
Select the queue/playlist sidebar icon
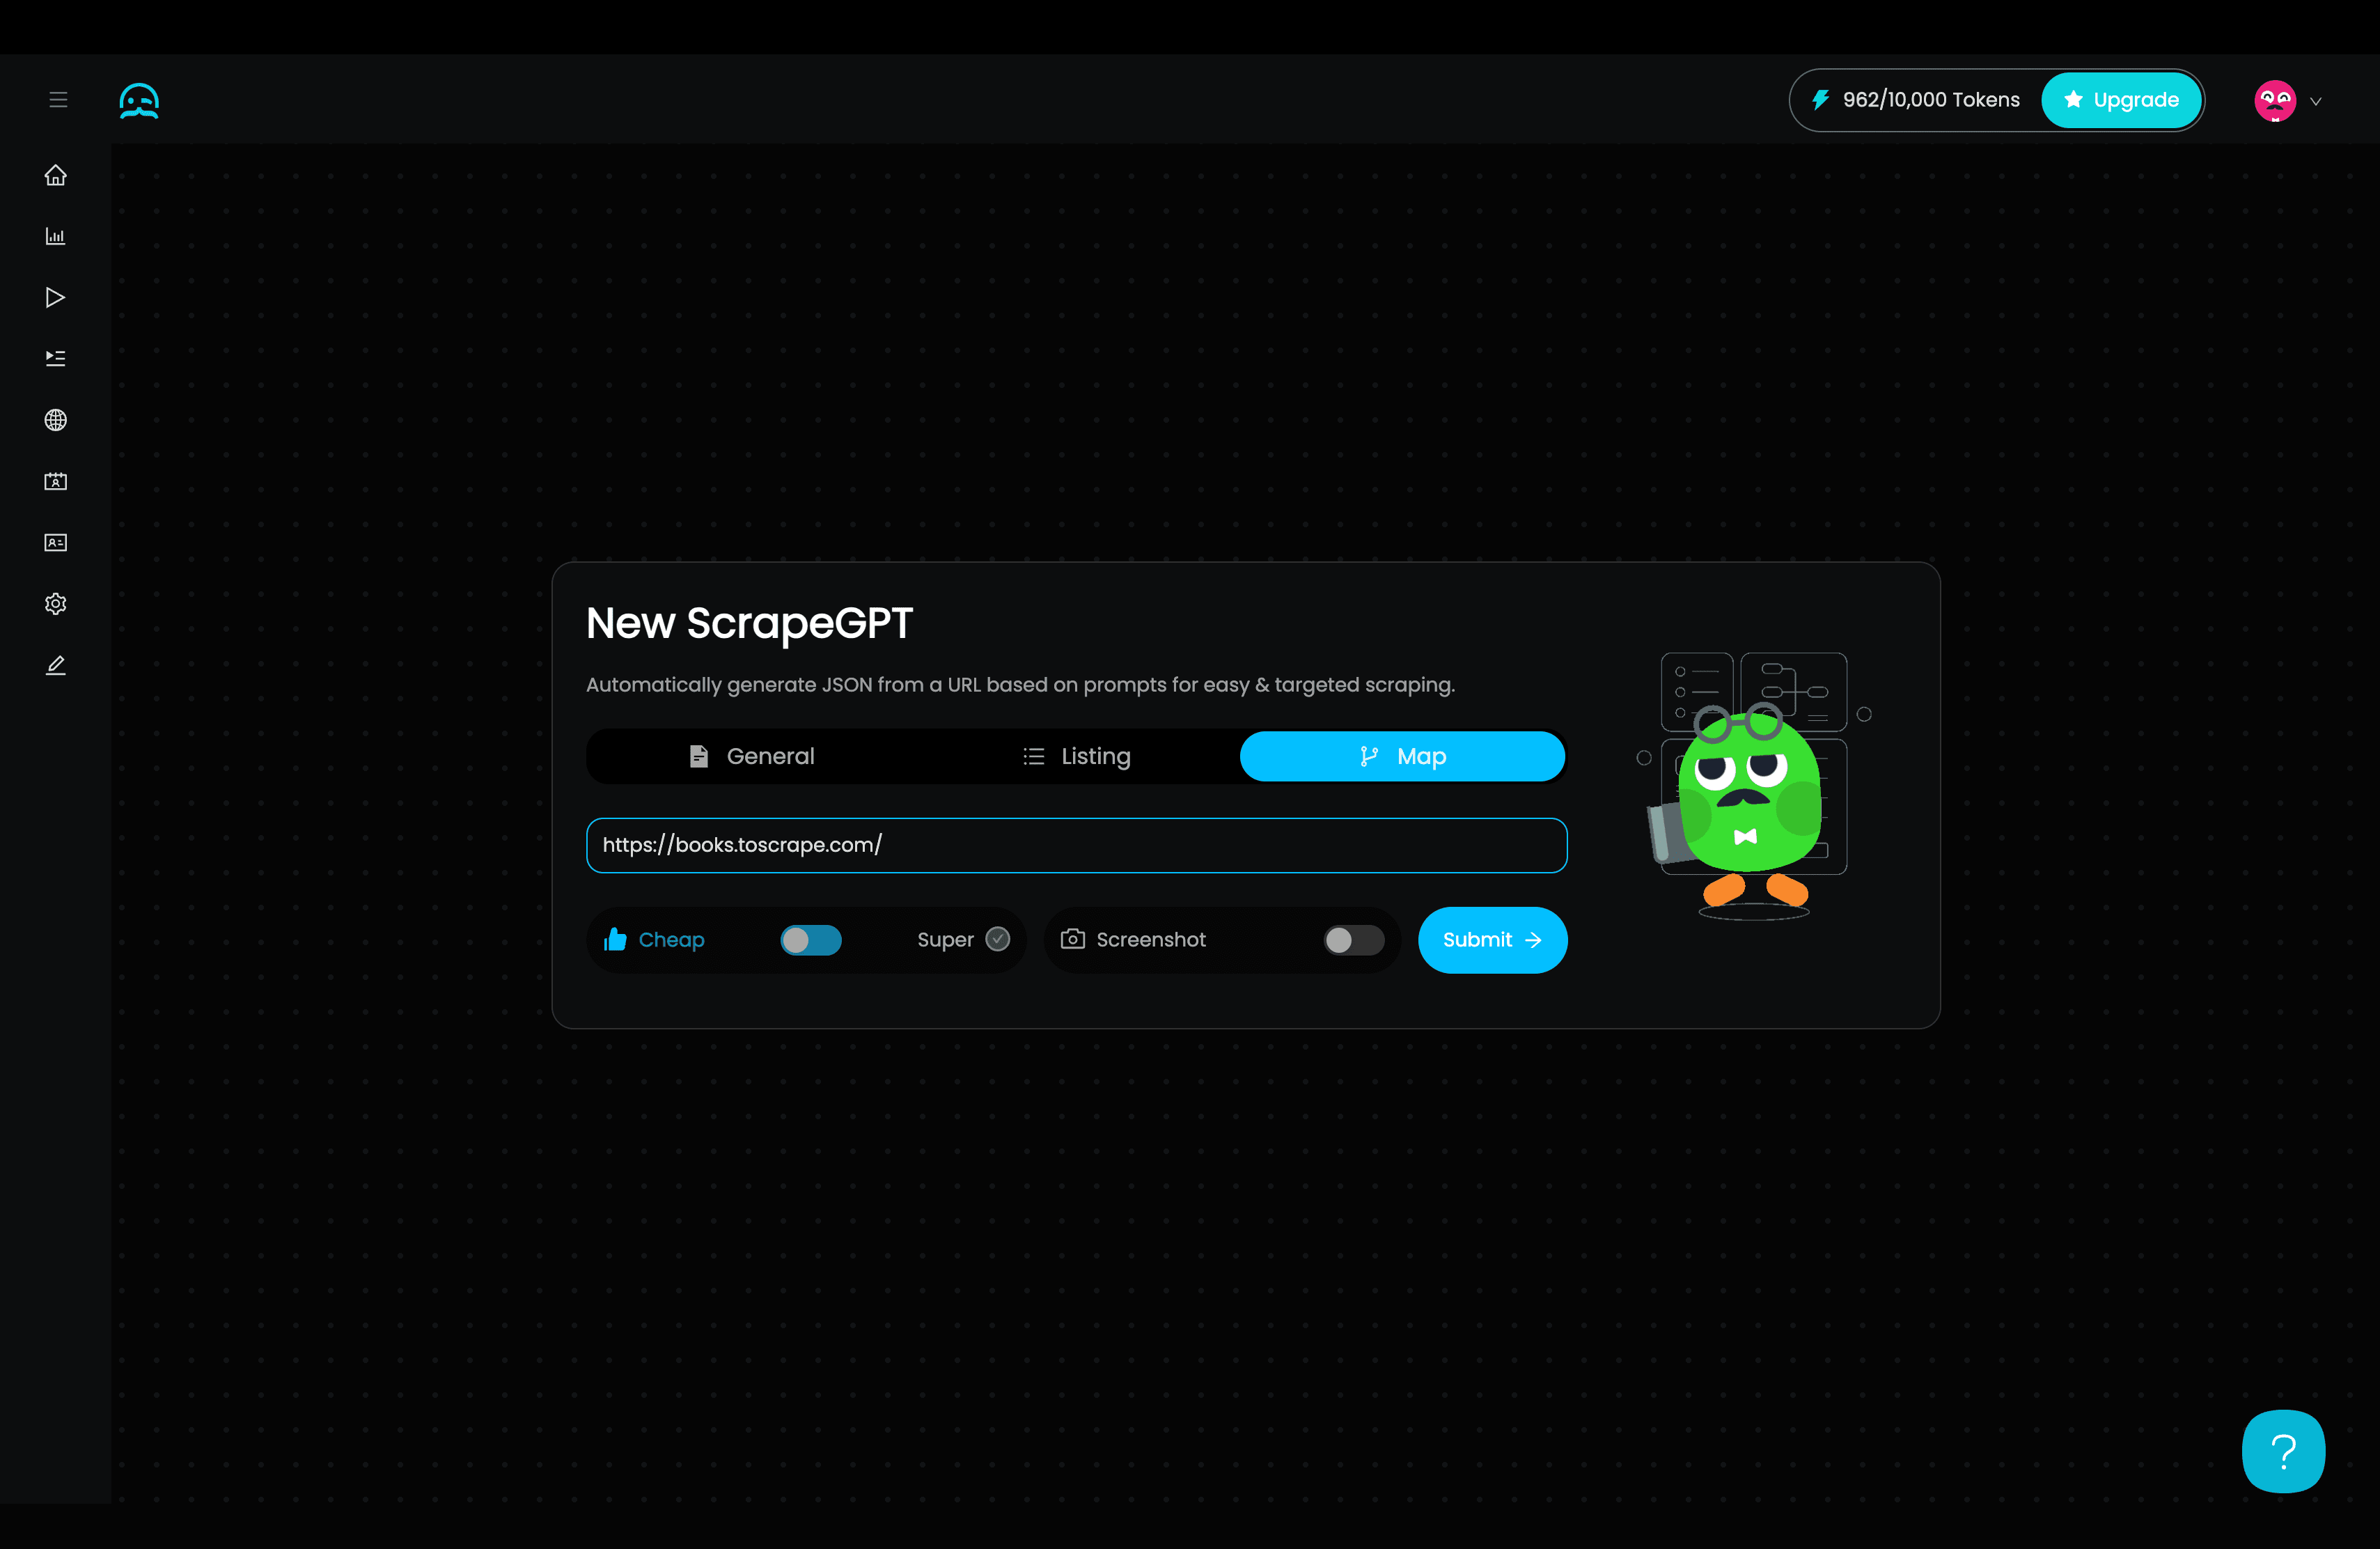(x=56, y=357)
